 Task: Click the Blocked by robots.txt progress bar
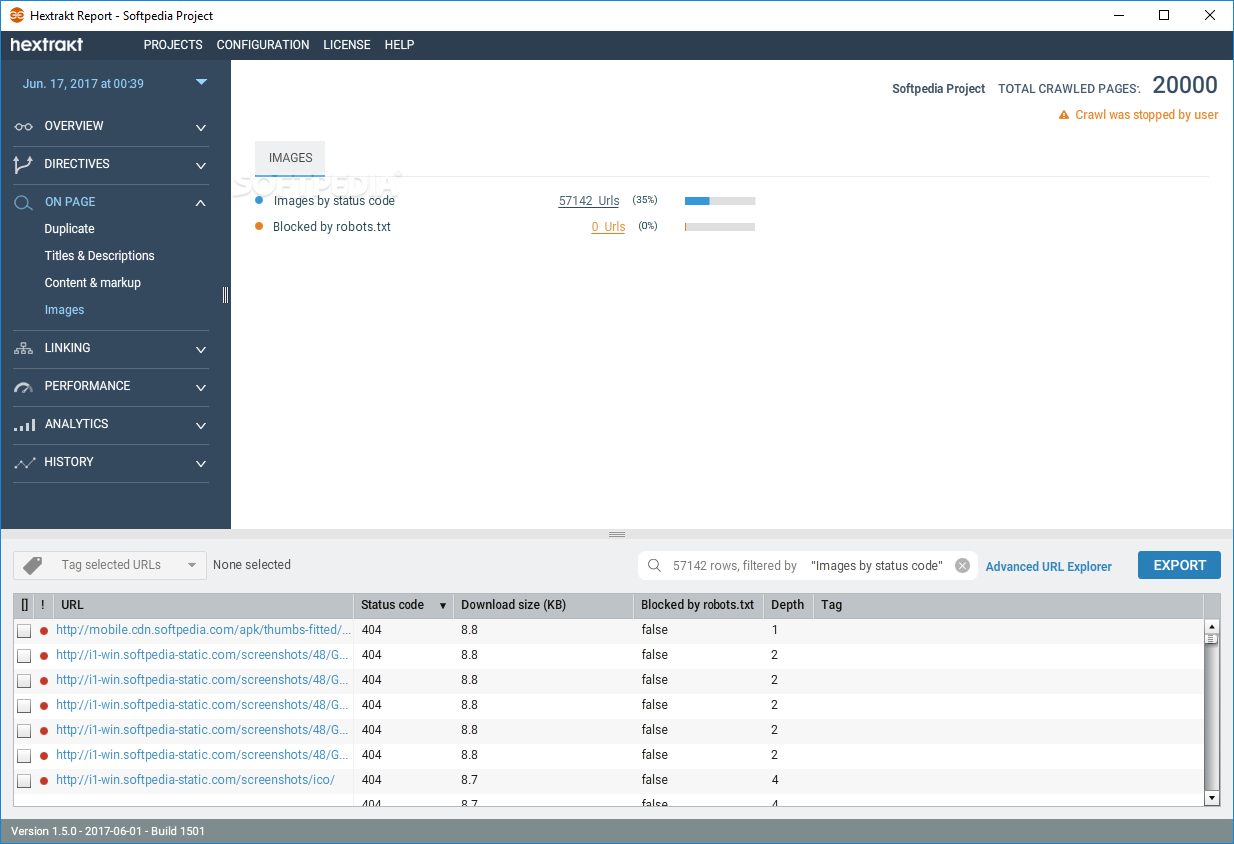click(720, 227)
